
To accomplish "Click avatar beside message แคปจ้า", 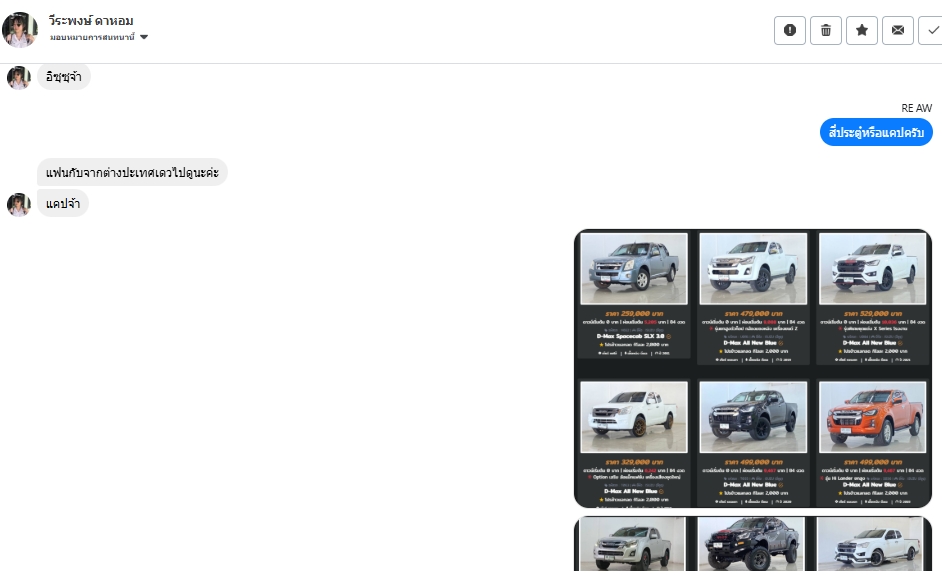I will click(x=19, y=204).
